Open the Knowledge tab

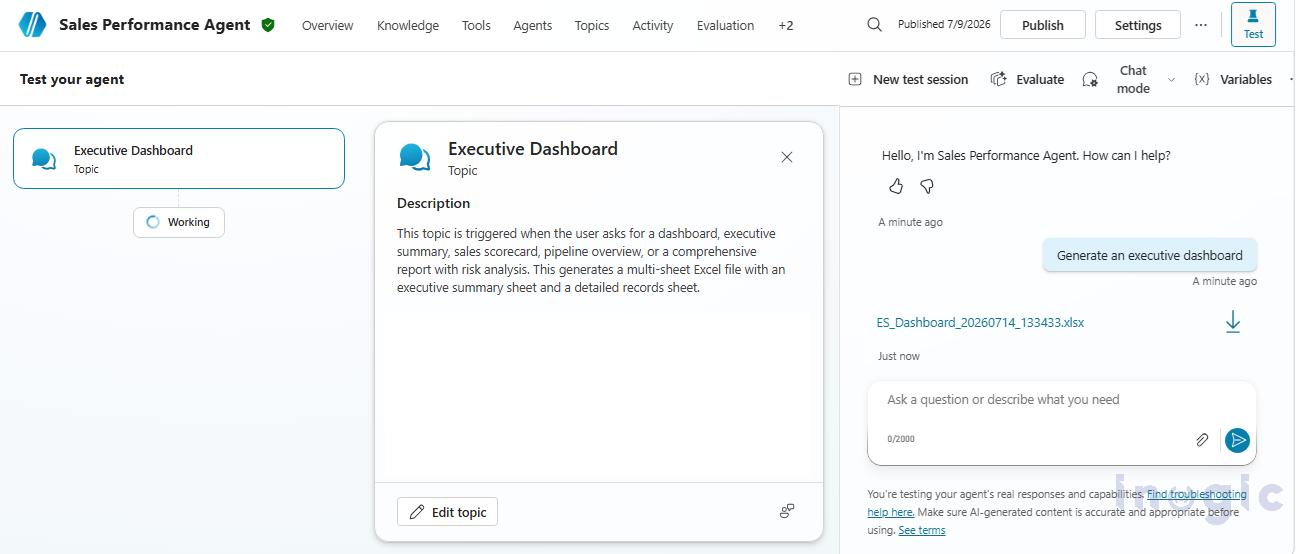tap(408, 25)
